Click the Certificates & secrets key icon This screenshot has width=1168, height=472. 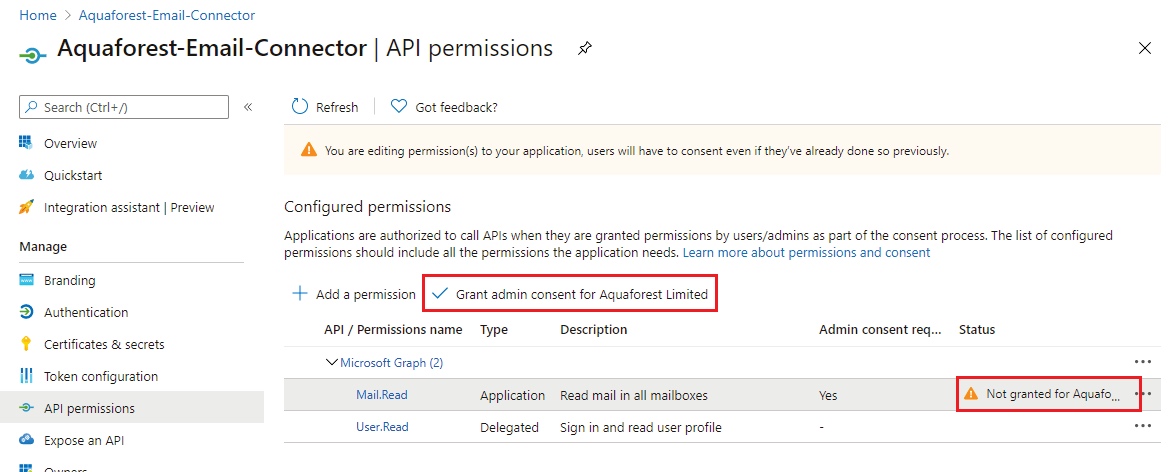pos(27,344)
